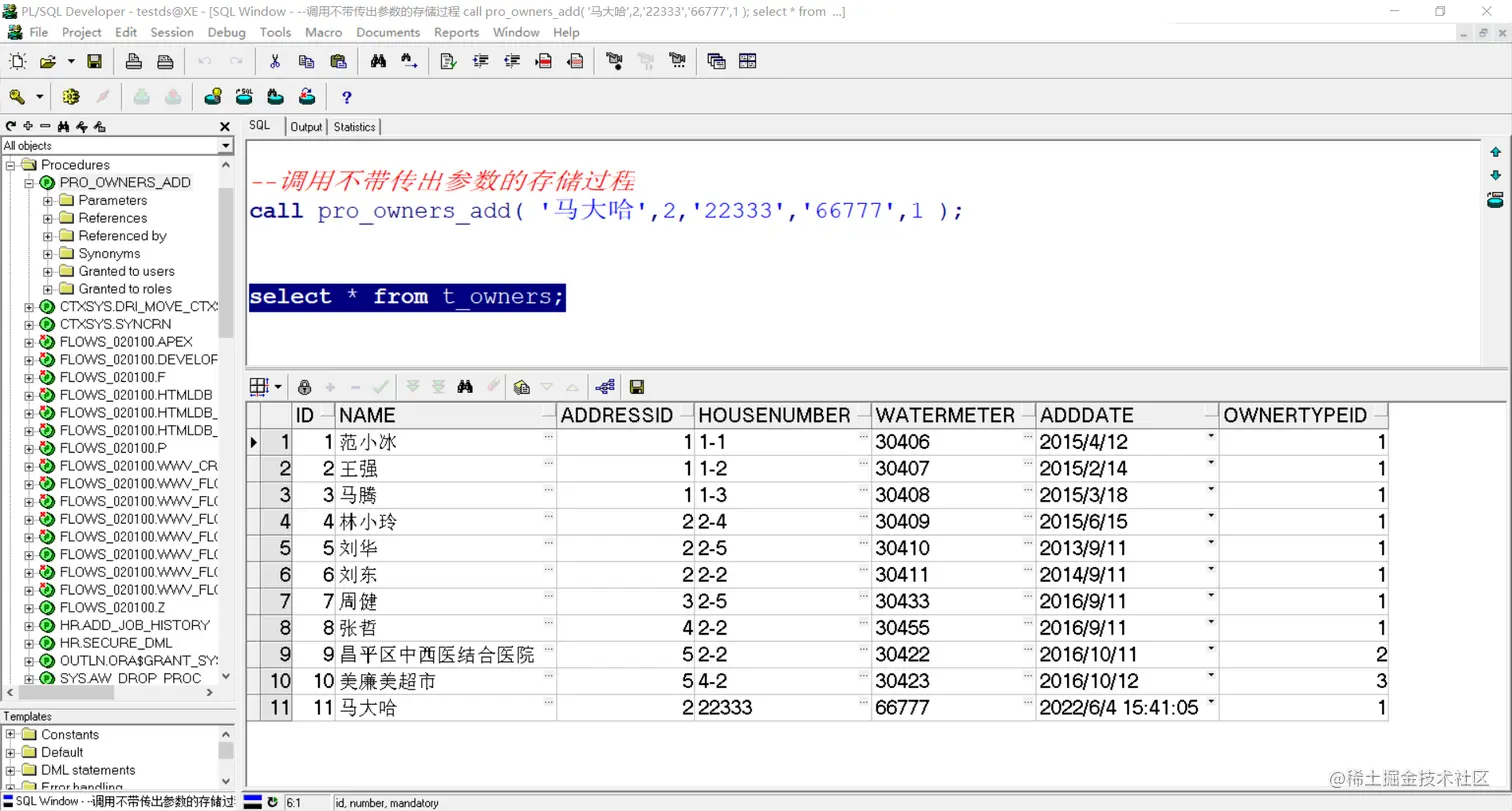This screenshot has height=811, width=1512.
Task: Open the Log on key dropdown arrow
Action: click(x=40, y=97)
